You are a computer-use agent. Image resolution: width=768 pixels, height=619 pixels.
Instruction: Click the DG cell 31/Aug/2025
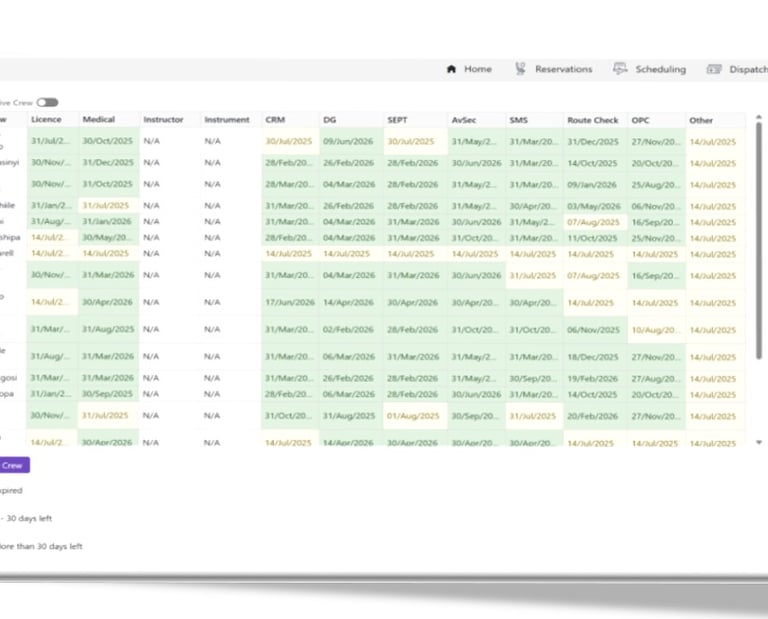pos(349,416)
